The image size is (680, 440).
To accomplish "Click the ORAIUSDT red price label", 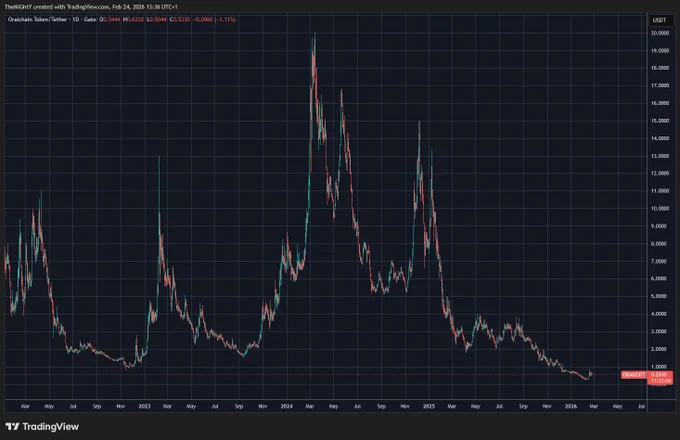I will (x=633, y=375).
